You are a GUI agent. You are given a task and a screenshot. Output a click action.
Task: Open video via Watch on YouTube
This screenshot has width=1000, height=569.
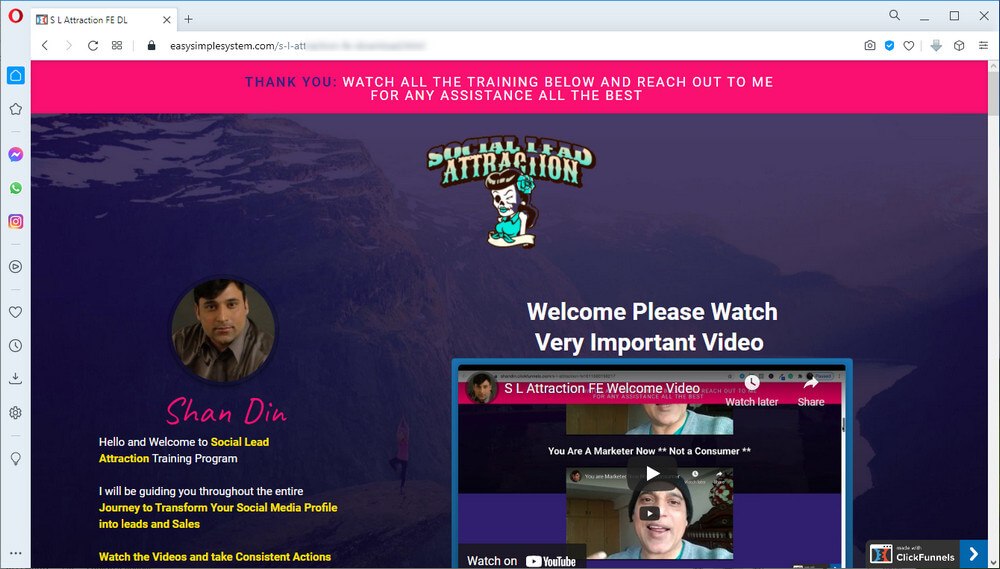point(522,560)
